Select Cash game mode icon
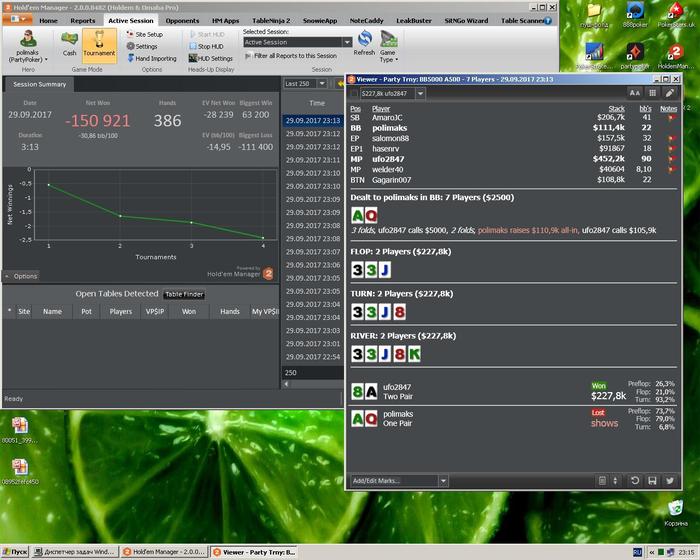 69,44
